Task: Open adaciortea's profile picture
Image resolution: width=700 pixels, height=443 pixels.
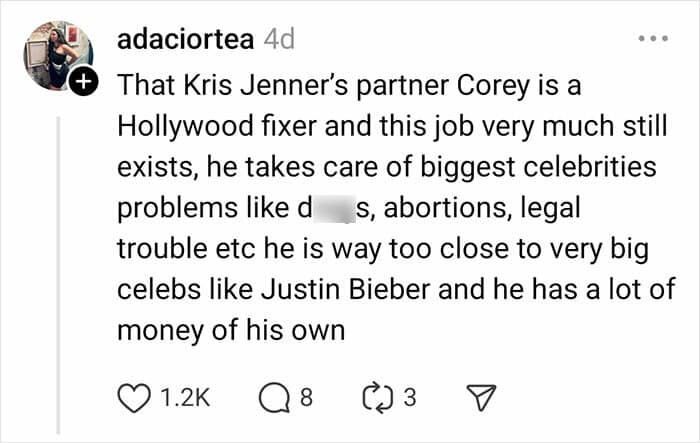Action: click(58, 56)
